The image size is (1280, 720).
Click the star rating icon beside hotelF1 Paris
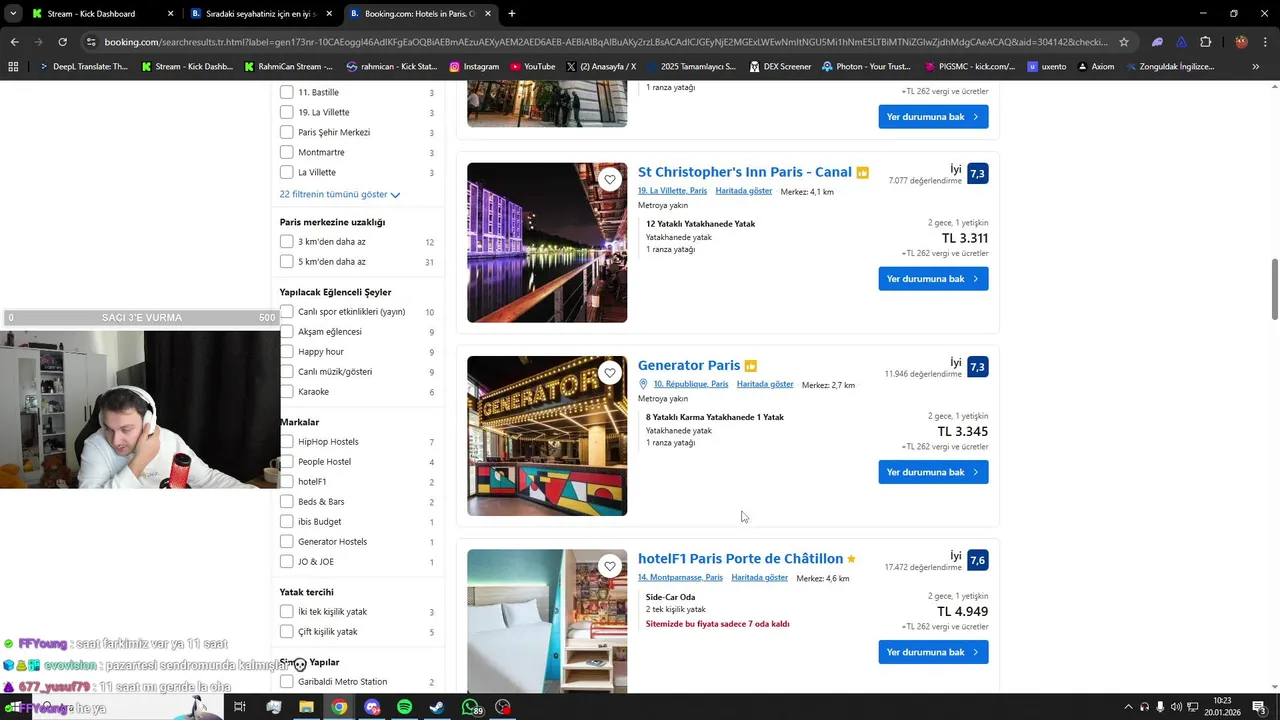(851, 559)
